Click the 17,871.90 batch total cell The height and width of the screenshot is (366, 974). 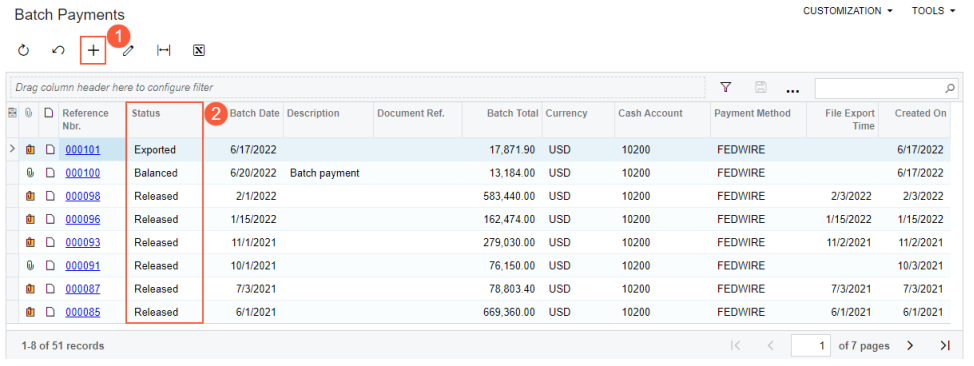click(502, 150)
